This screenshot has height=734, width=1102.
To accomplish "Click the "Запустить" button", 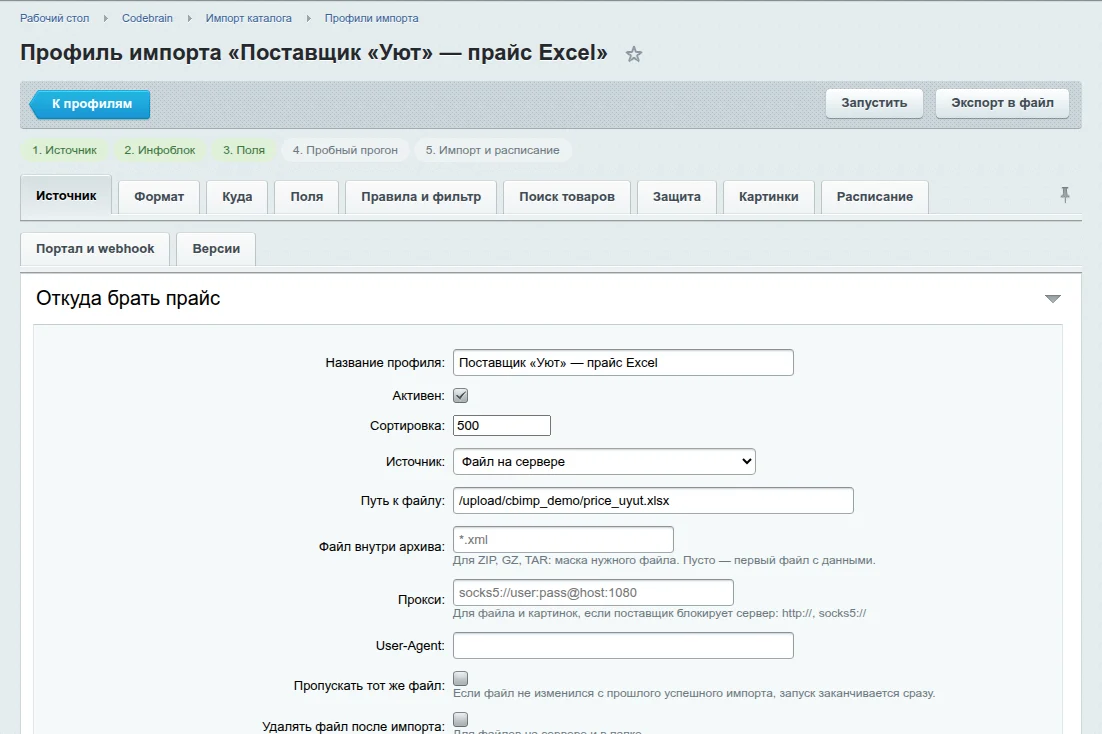I will point(874,103).
